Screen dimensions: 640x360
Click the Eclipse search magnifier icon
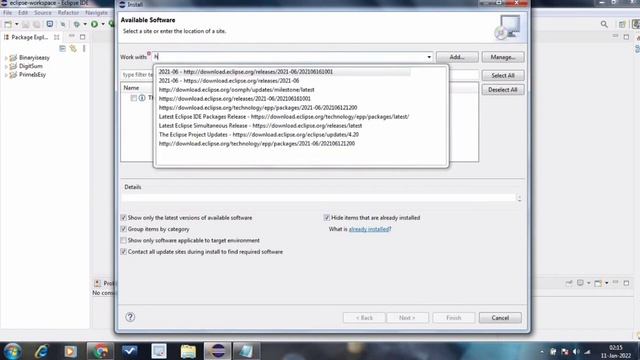click(x=604, y=24)
